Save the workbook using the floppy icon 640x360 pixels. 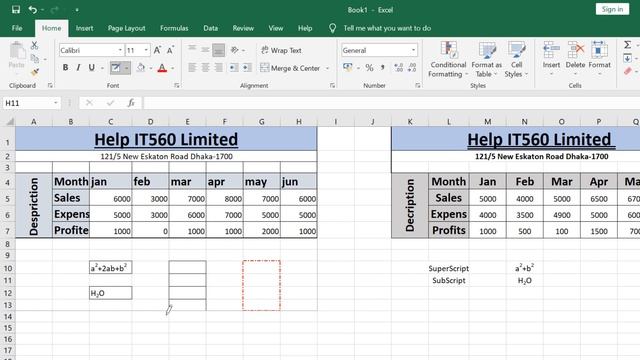[x=16, y=10]
